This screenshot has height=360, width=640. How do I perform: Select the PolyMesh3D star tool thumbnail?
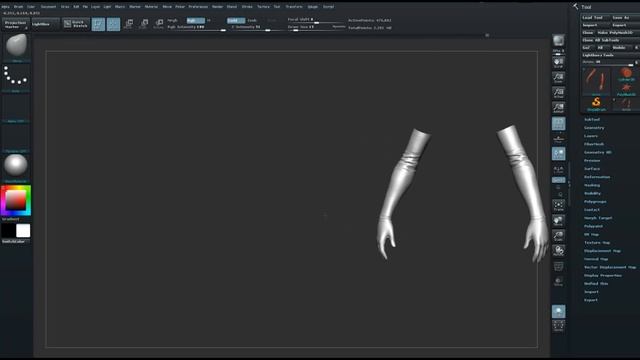626,90
